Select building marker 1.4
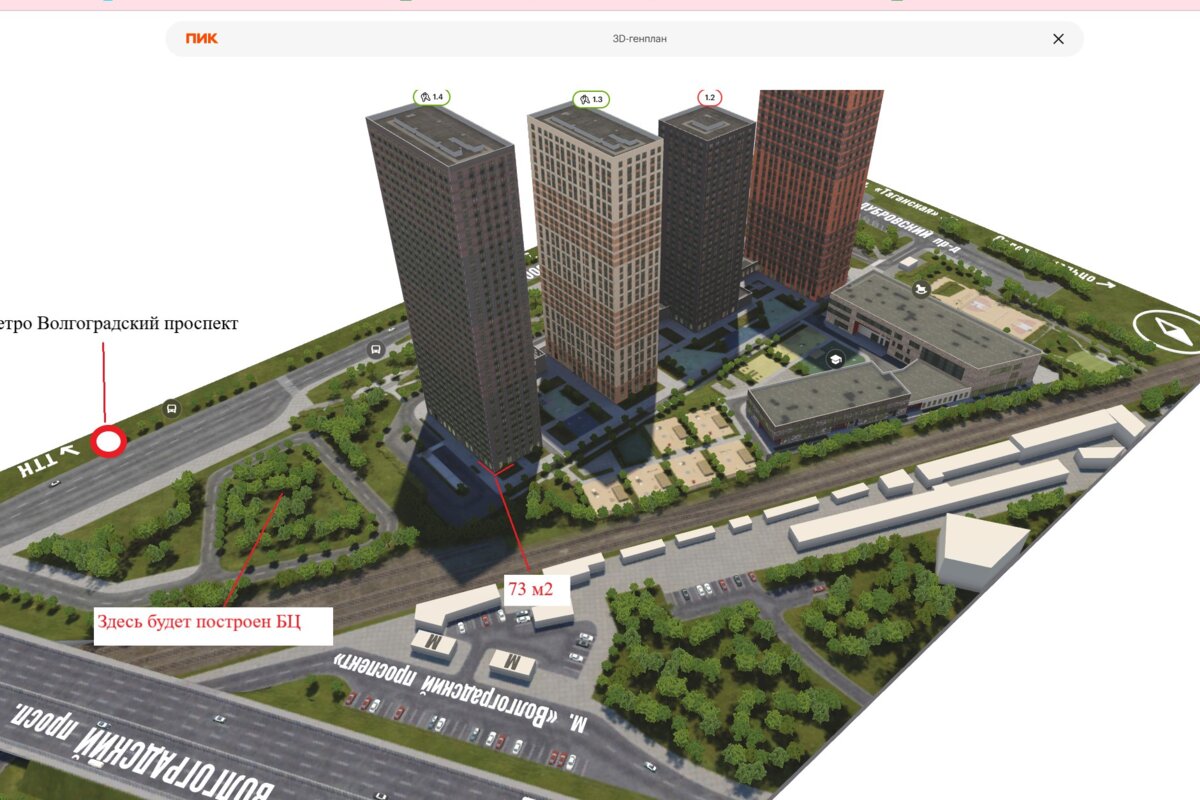Image resolution: width=1200 pixels, height=800 pixels. (x=432, y=97)
